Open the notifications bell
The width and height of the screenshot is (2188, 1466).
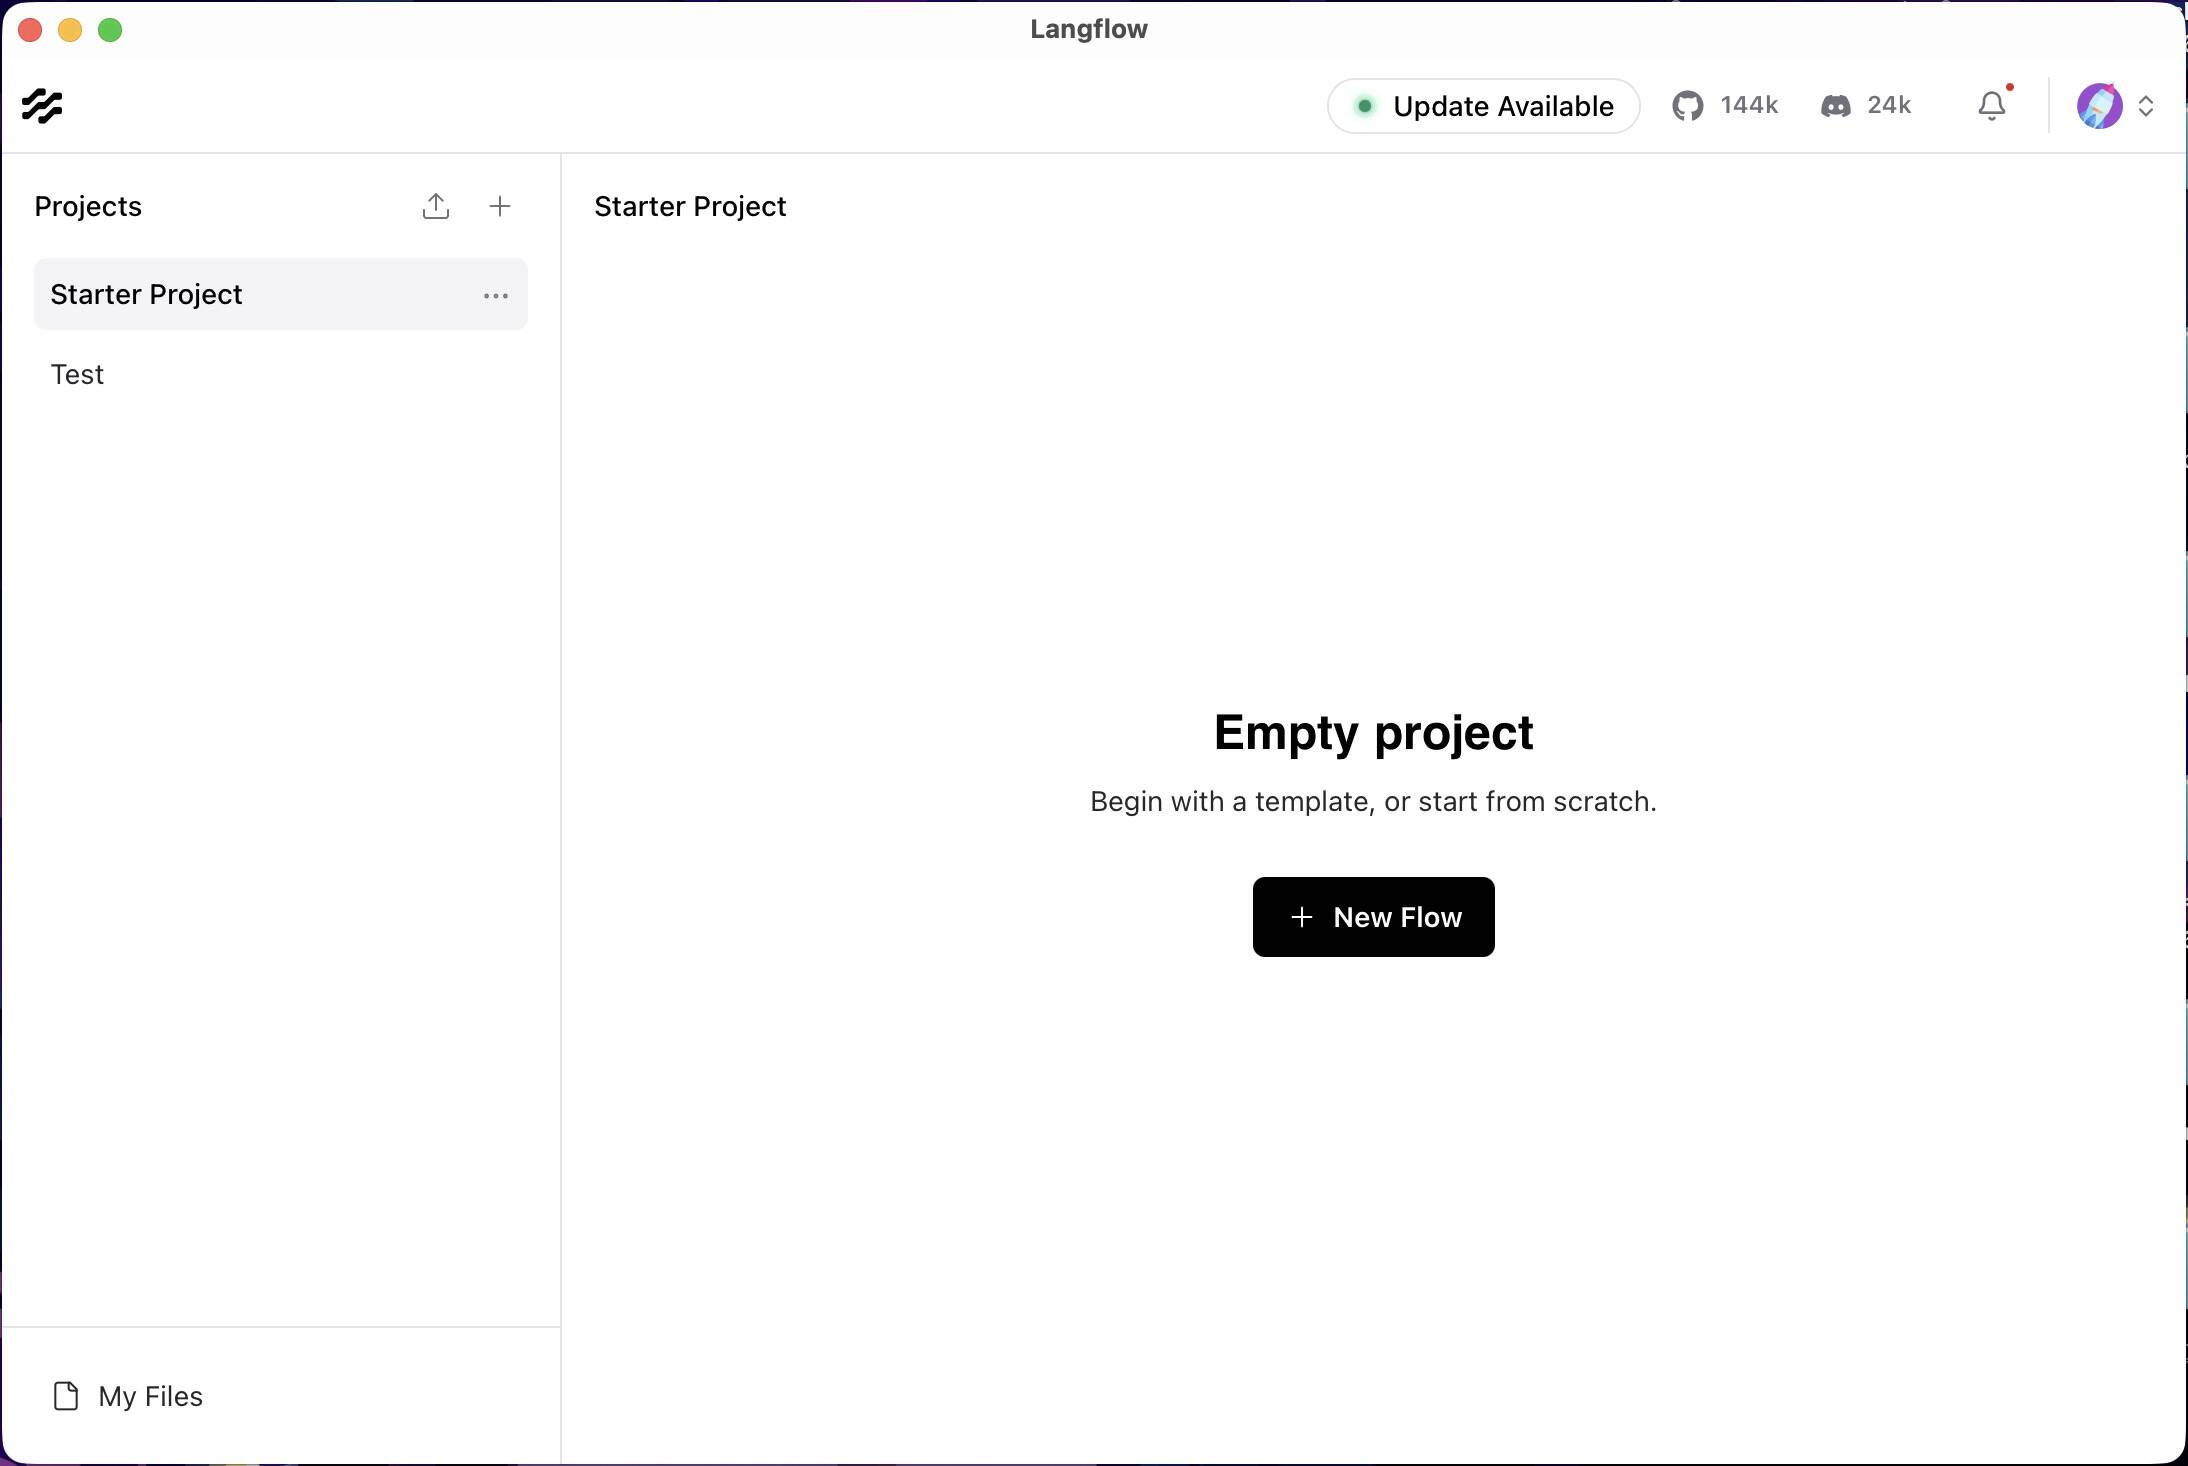1992,106
